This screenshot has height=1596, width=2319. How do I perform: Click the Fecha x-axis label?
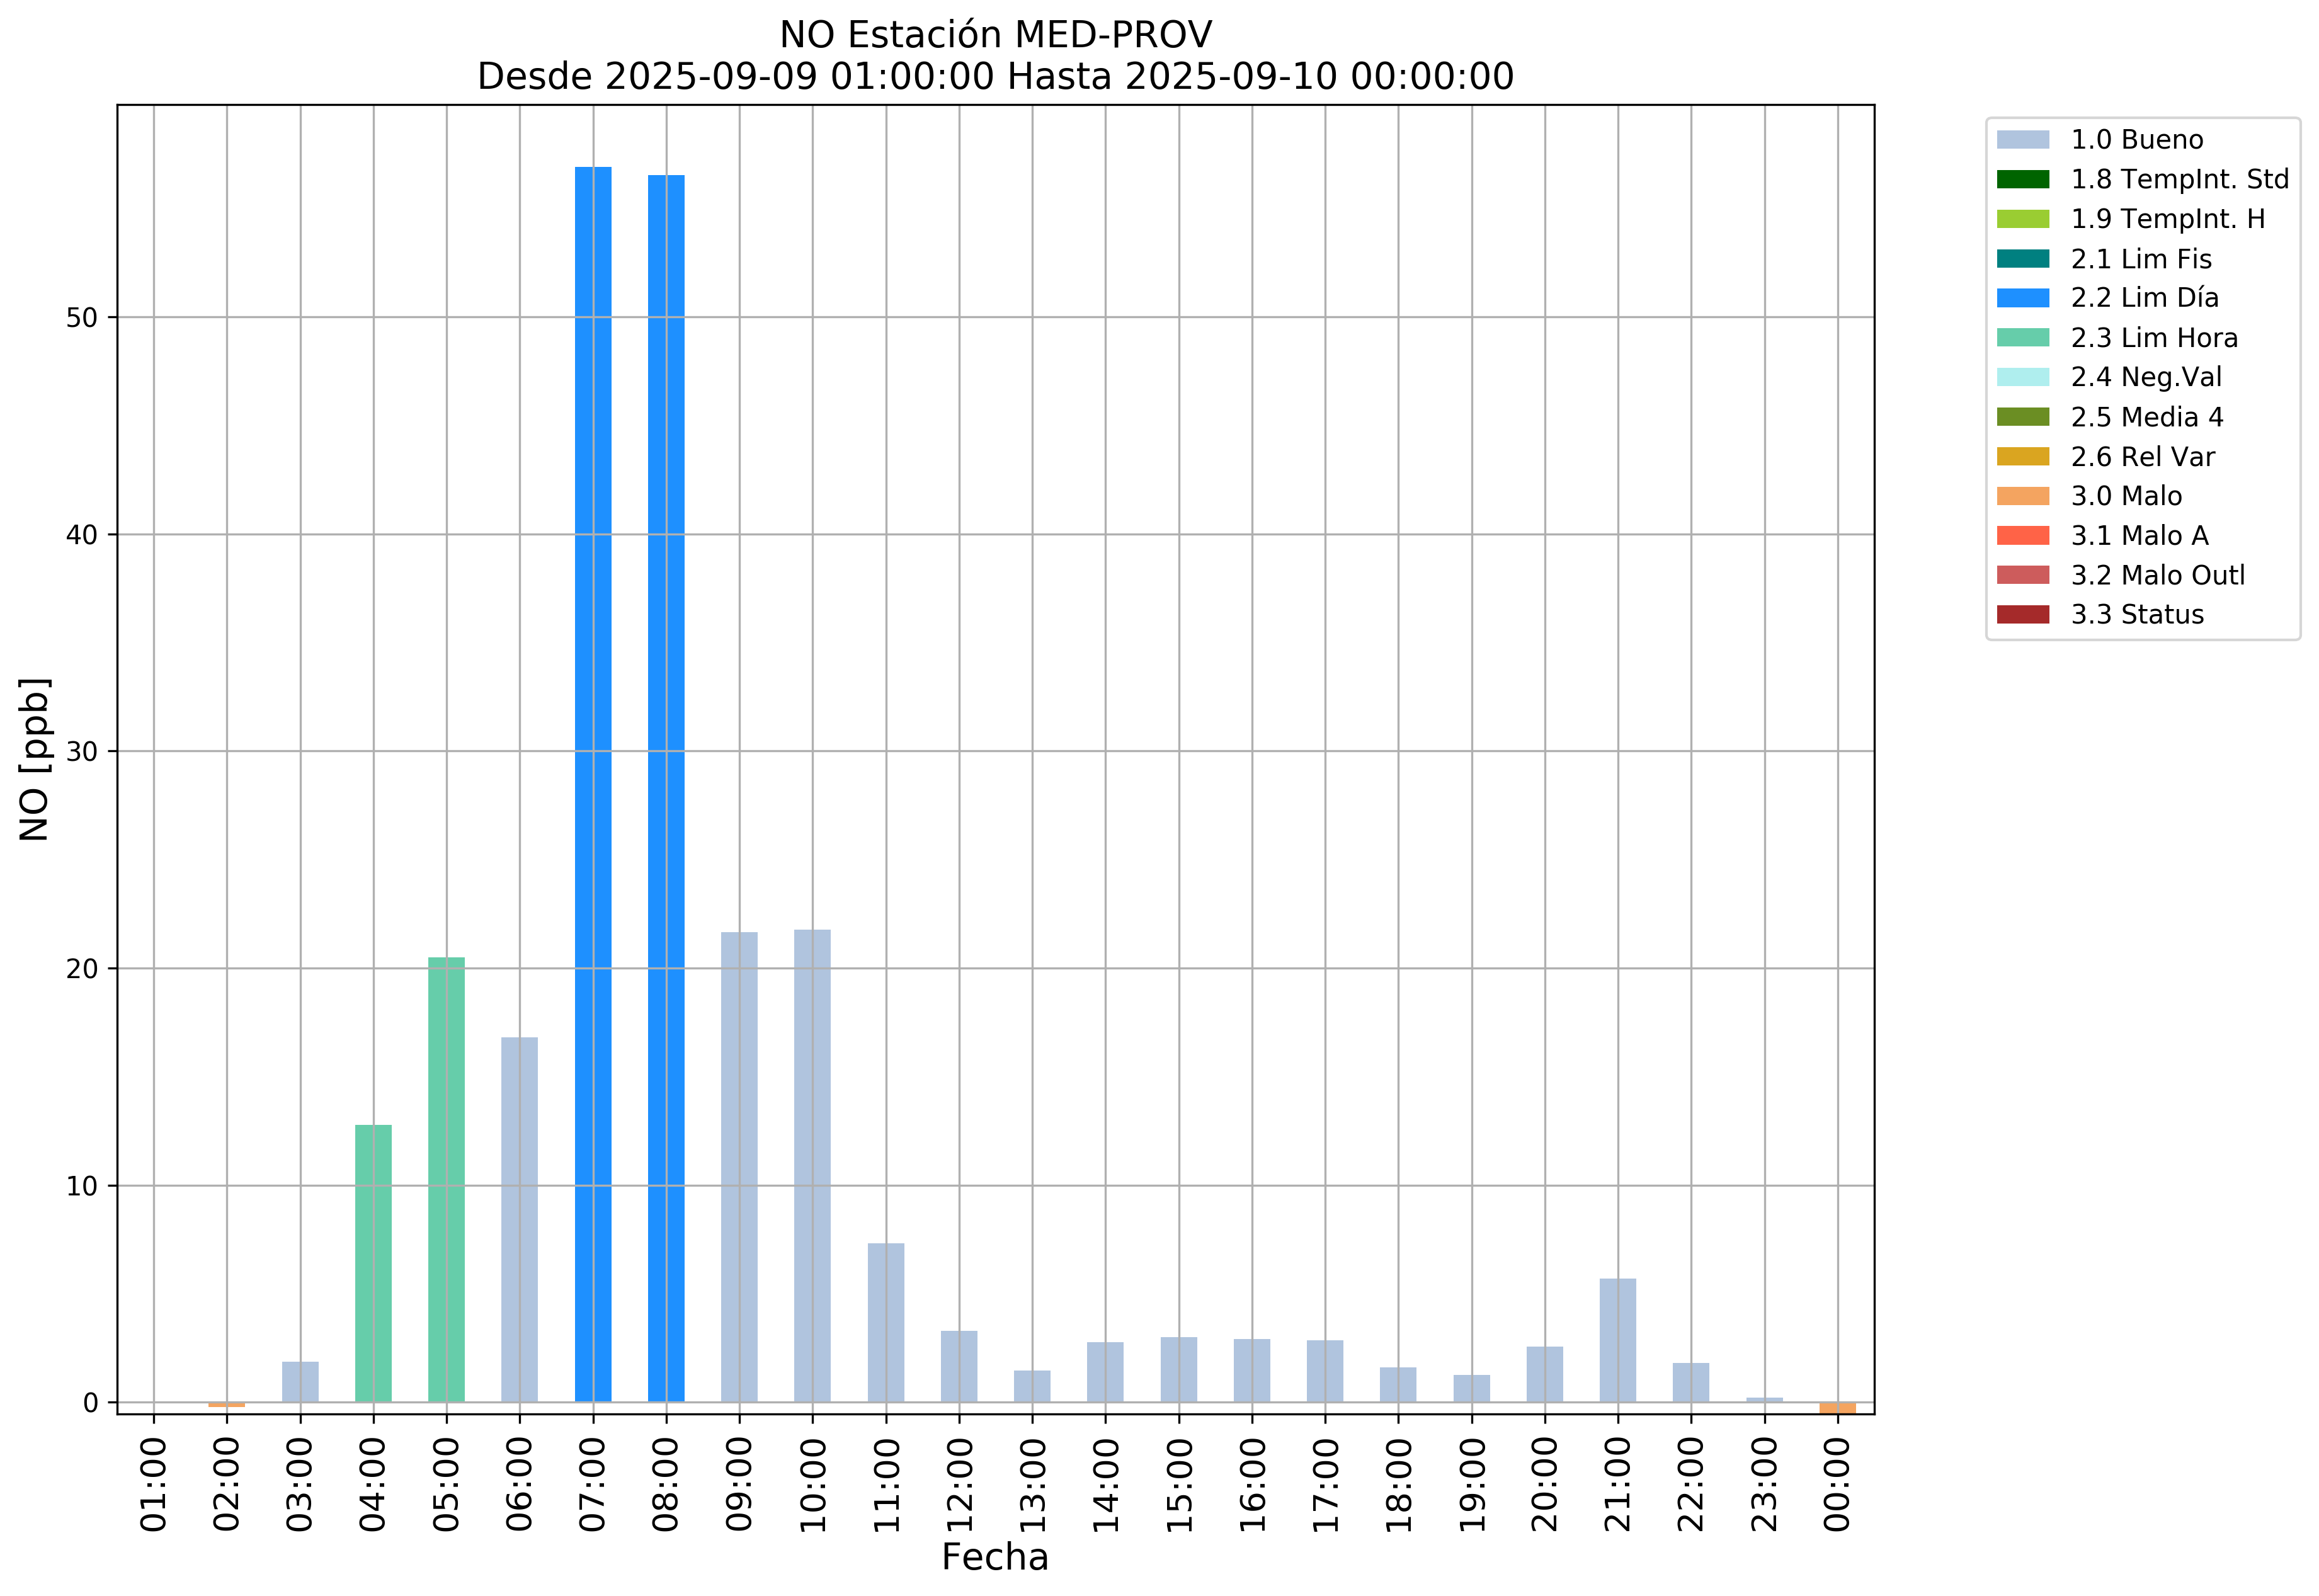coord(995,1557)
